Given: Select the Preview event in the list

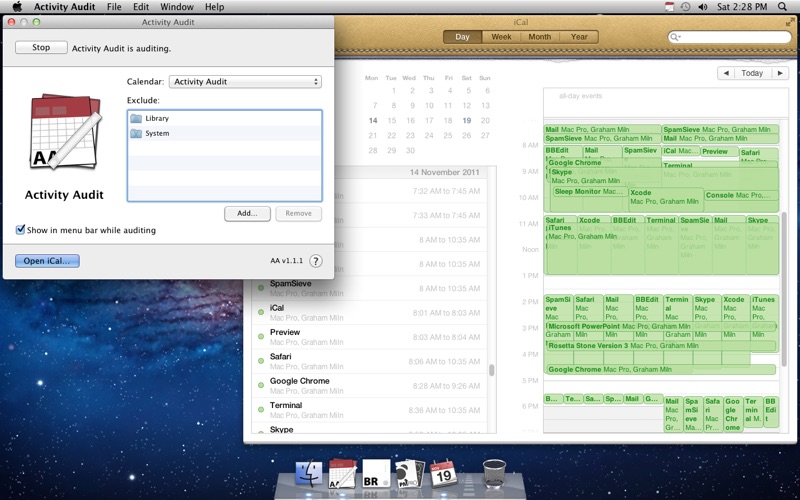Looking at the screenshot, I should point(370,337).
